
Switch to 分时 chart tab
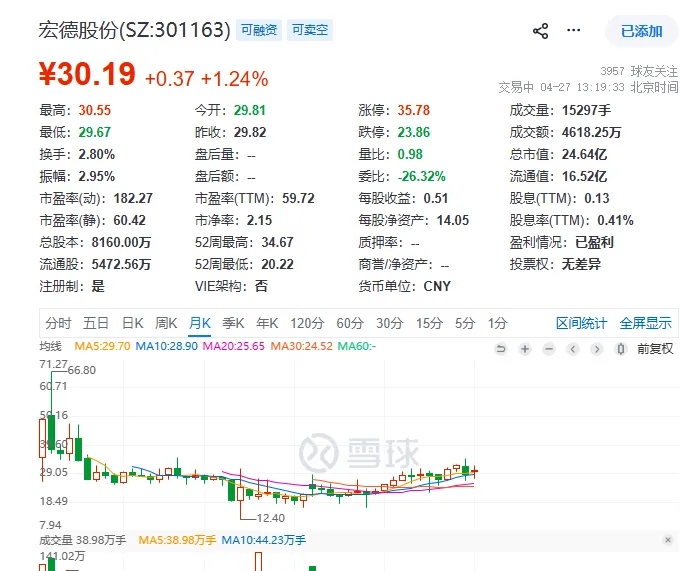point(58,323)
